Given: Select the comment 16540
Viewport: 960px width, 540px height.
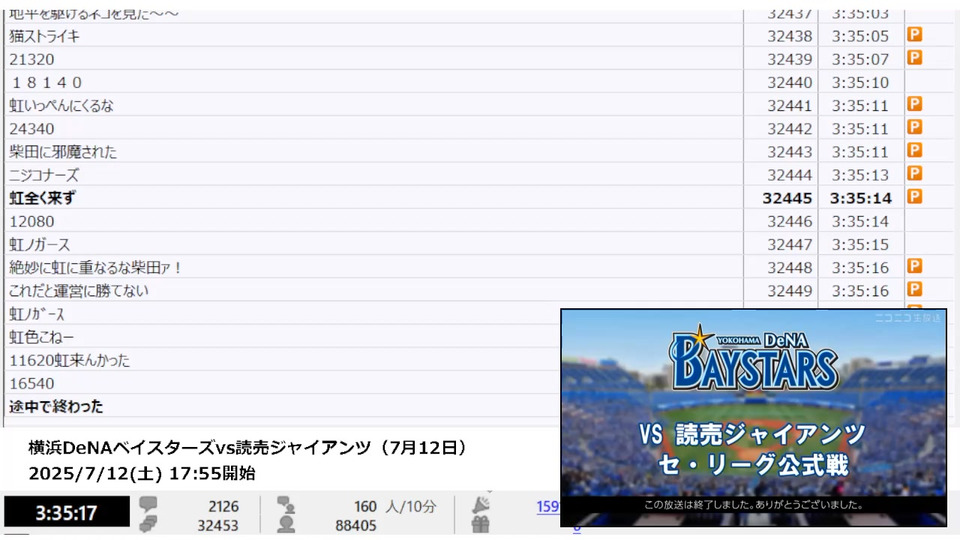Looking at the screenshot, I should [x=32, y=384].
